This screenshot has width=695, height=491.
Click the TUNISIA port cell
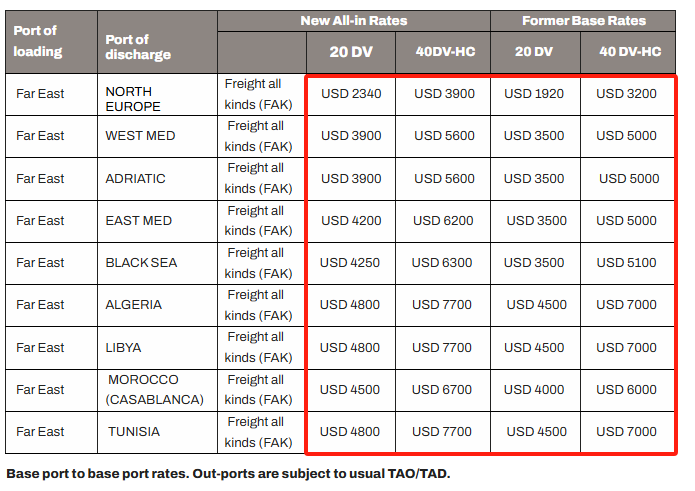click(157, 432)
